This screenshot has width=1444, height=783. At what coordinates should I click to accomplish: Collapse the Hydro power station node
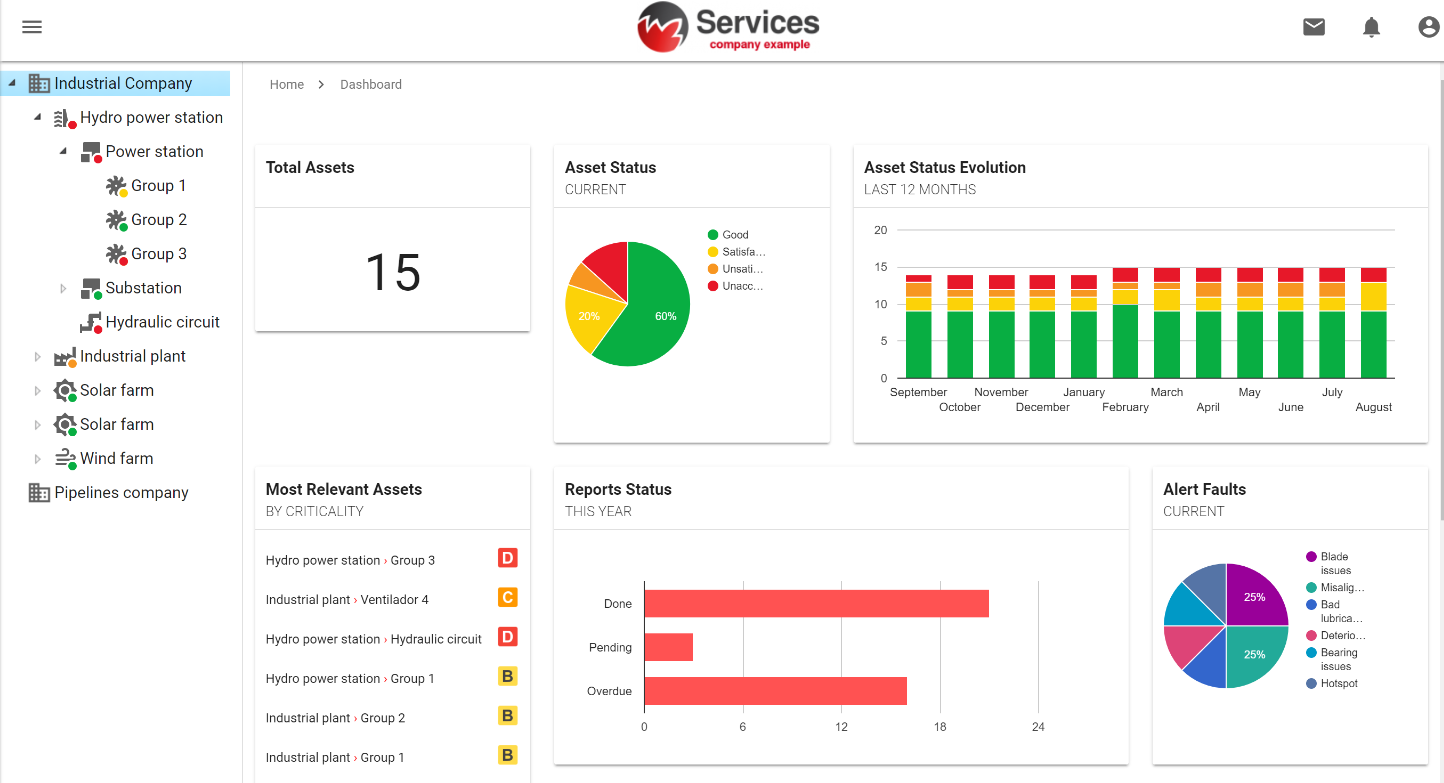pyautogui.click(x=38, y=118)
